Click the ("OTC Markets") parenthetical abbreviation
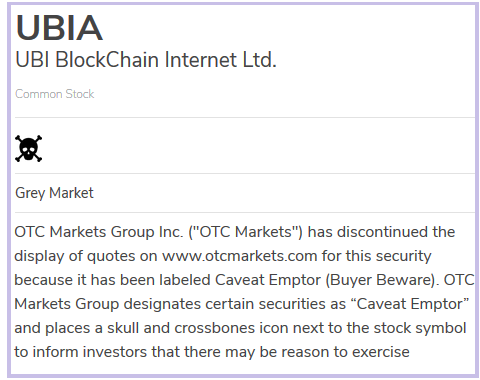 click(x=245, y=232)
